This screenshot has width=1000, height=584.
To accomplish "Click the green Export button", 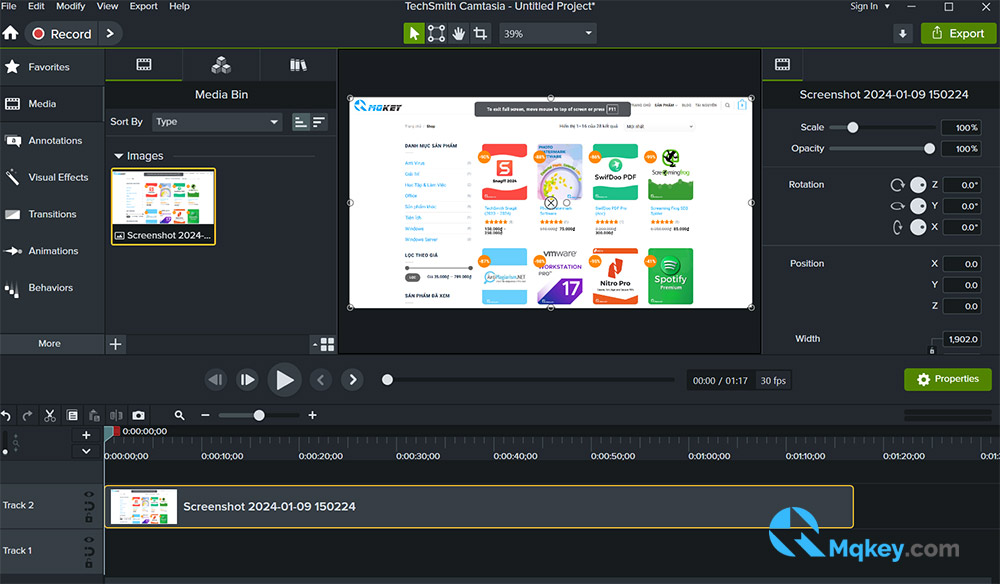I will [958, 33].
